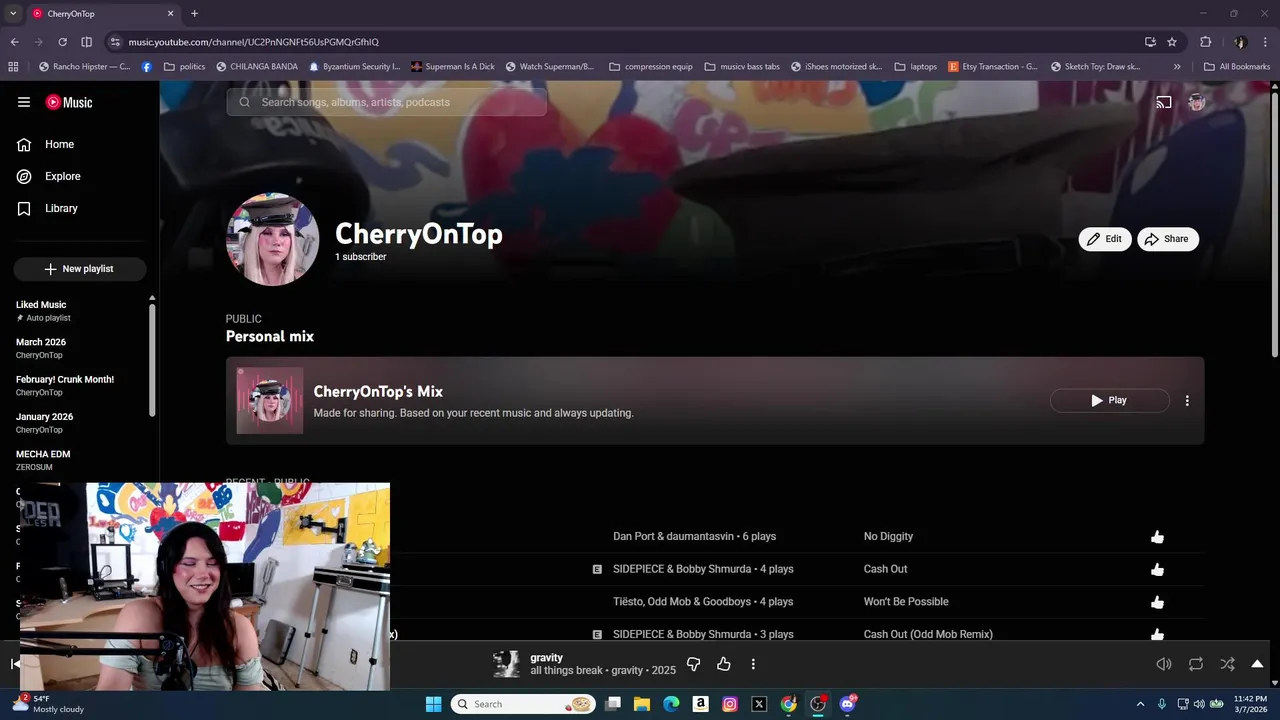The image size is (1280, 720).
Task: Create a New playlist
Action: [x=79, y=269]
